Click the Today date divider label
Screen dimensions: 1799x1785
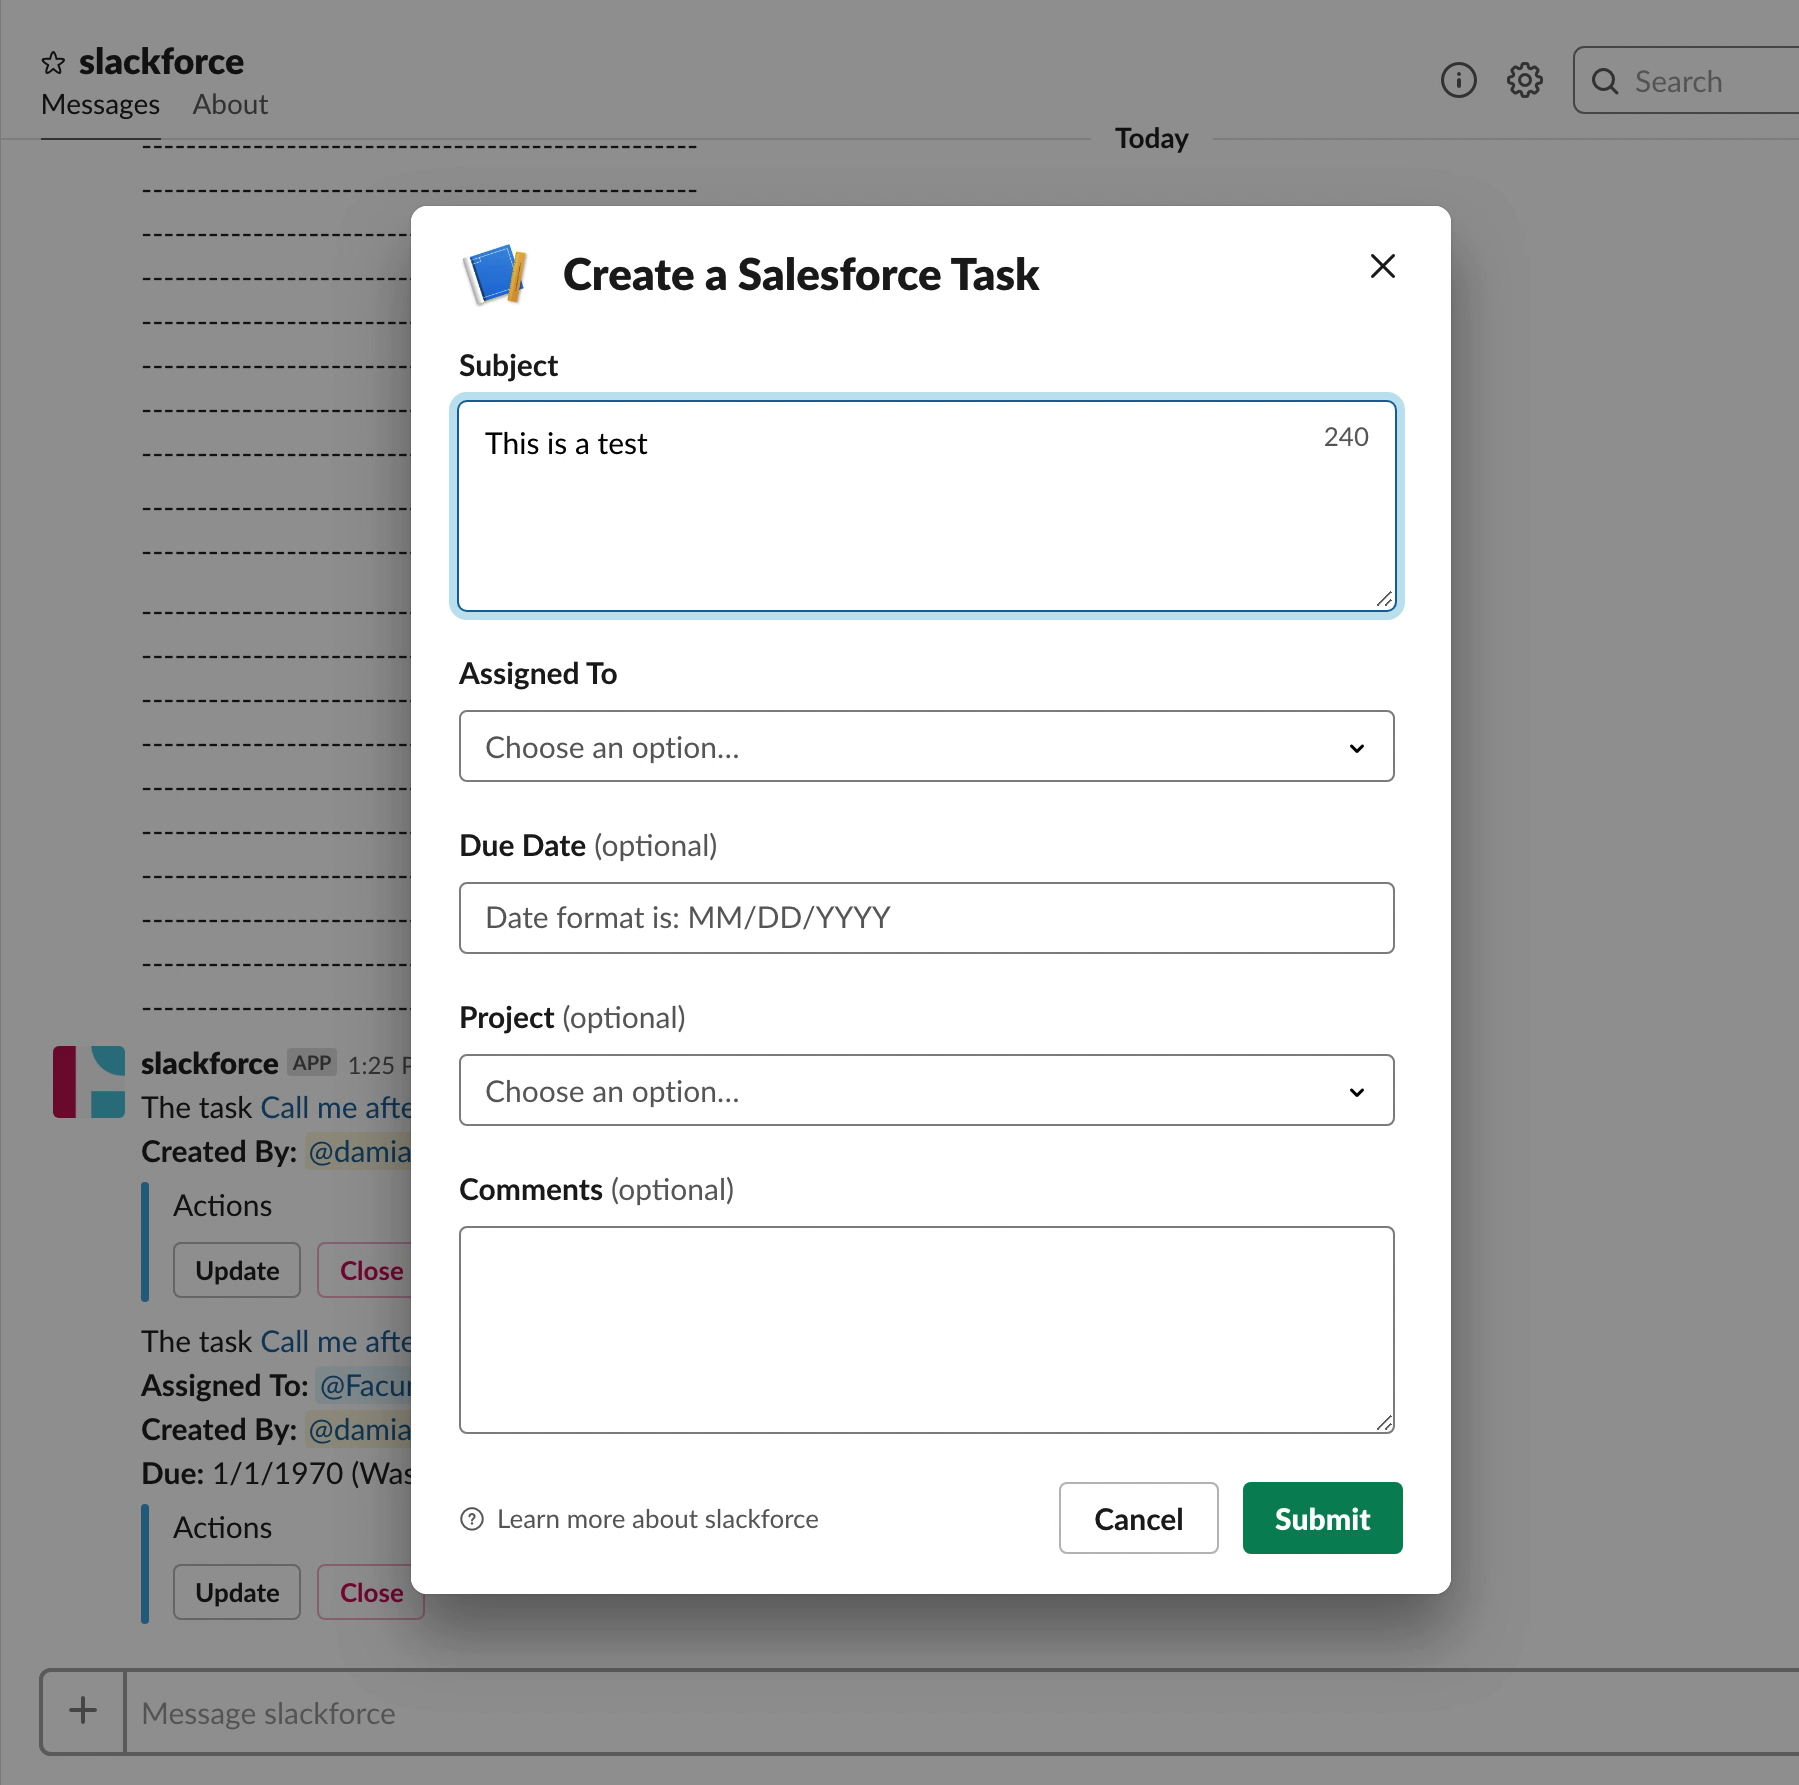point(1152,138)
